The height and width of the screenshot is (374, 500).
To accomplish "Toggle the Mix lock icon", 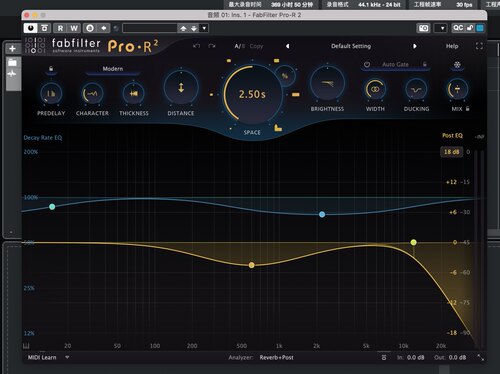I will point(467,108).
